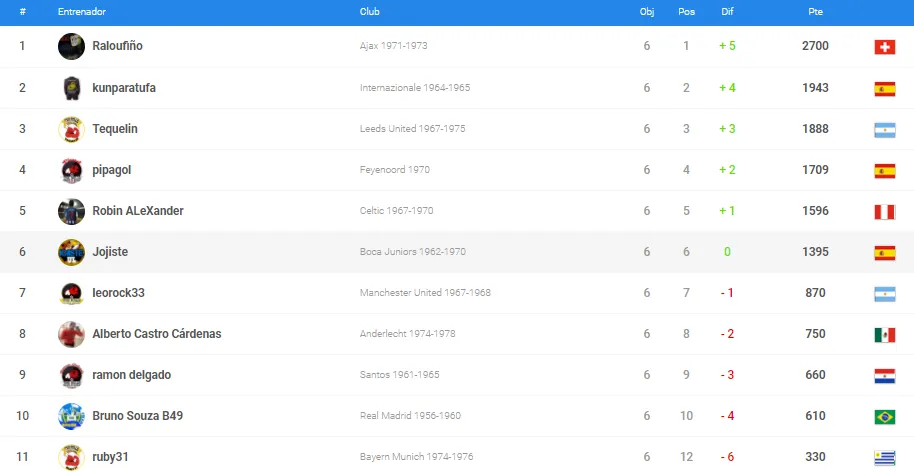This screenshot has width=914, height=472.
Task: Click club Internazionale 1964-1965
Action: pos(415,88)
